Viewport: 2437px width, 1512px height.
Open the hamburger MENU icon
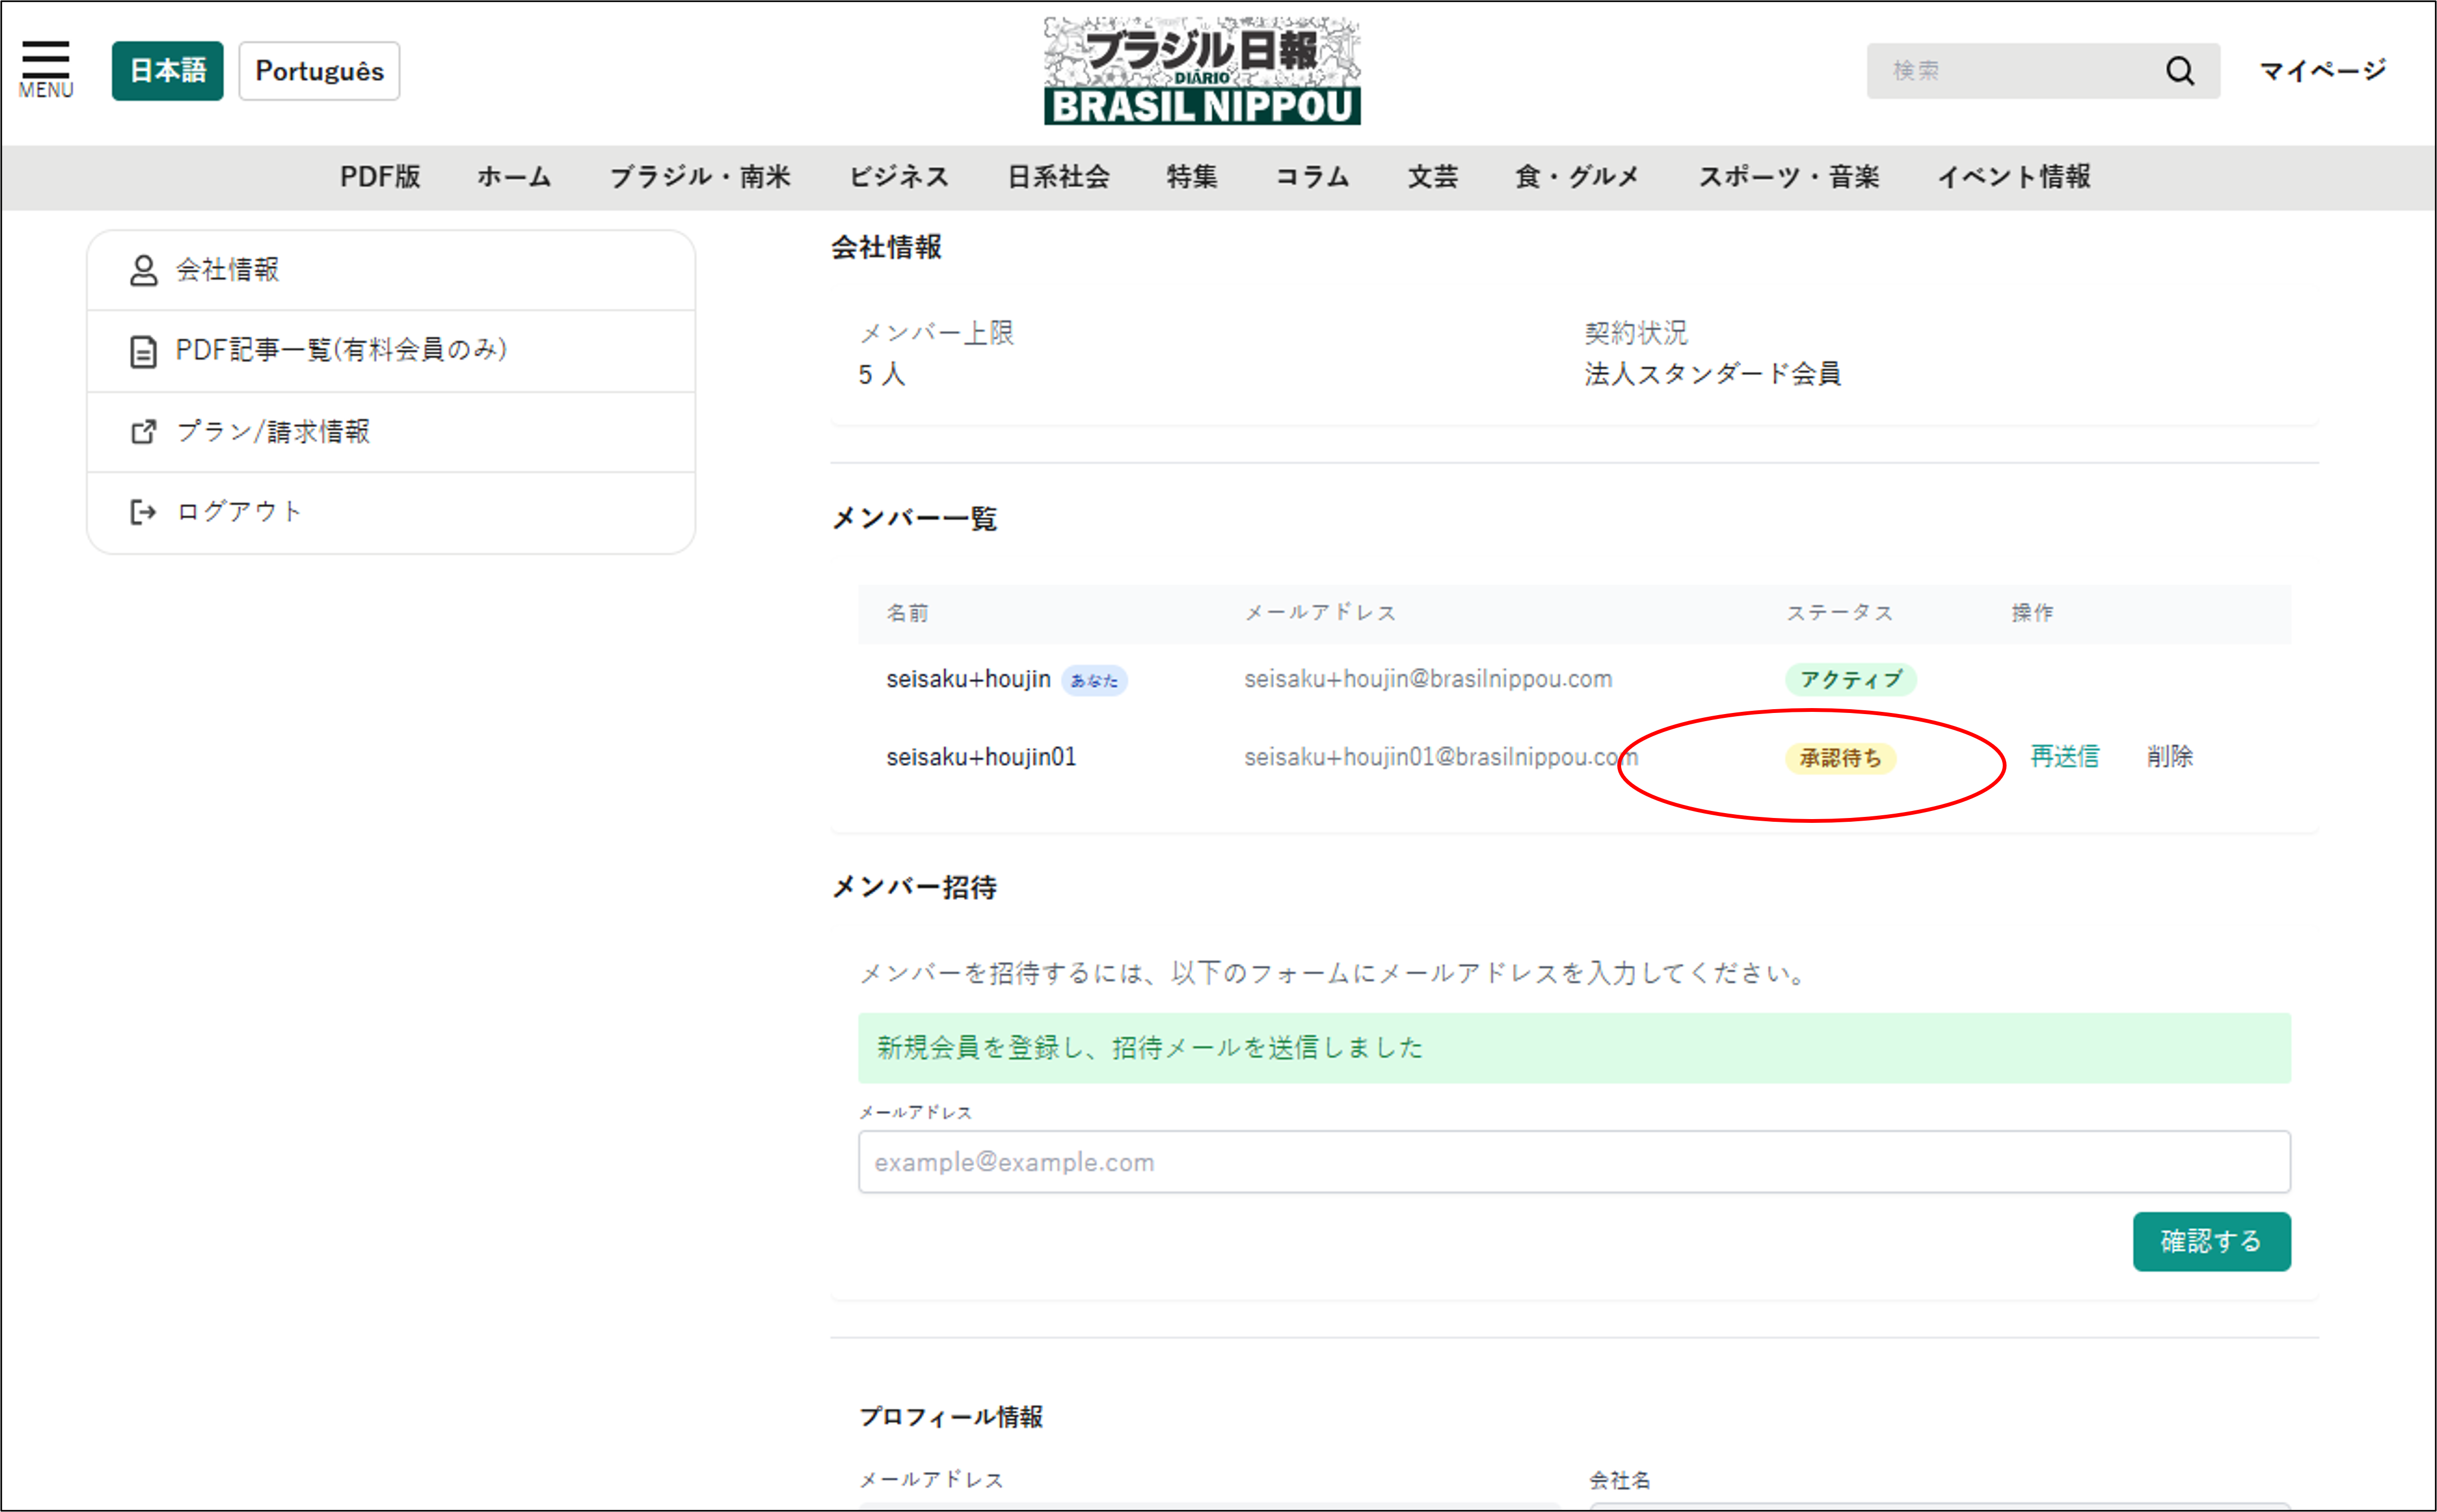click(x=45, y=68)
